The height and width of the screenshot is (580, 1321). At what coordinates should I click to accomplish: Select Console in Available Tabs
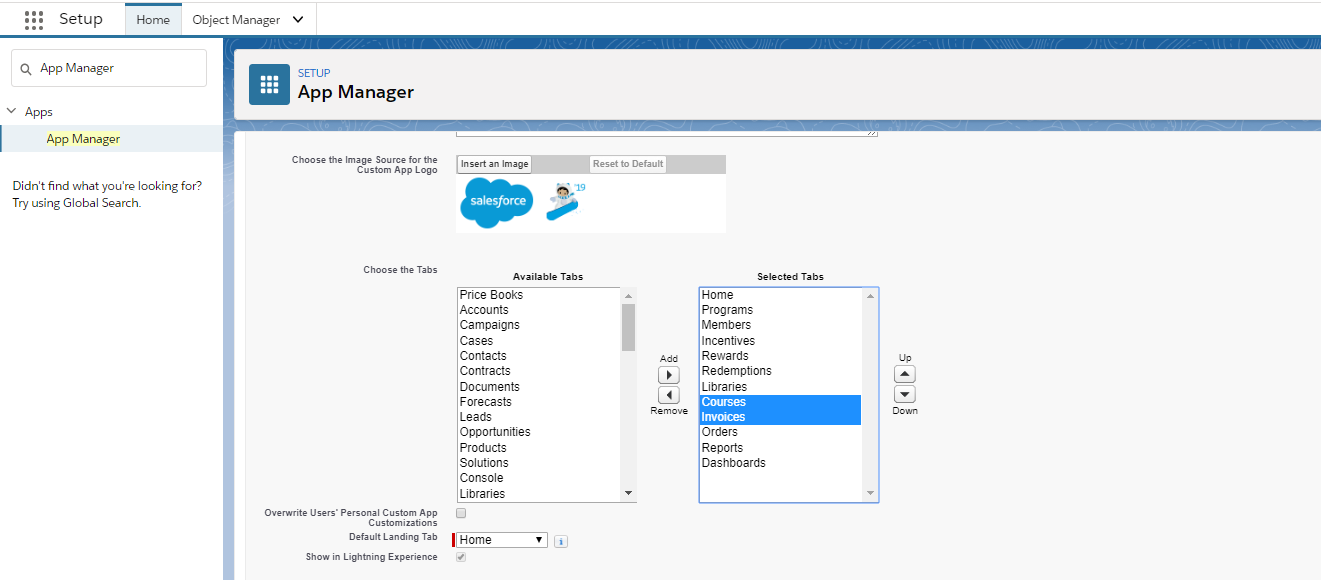539,478
